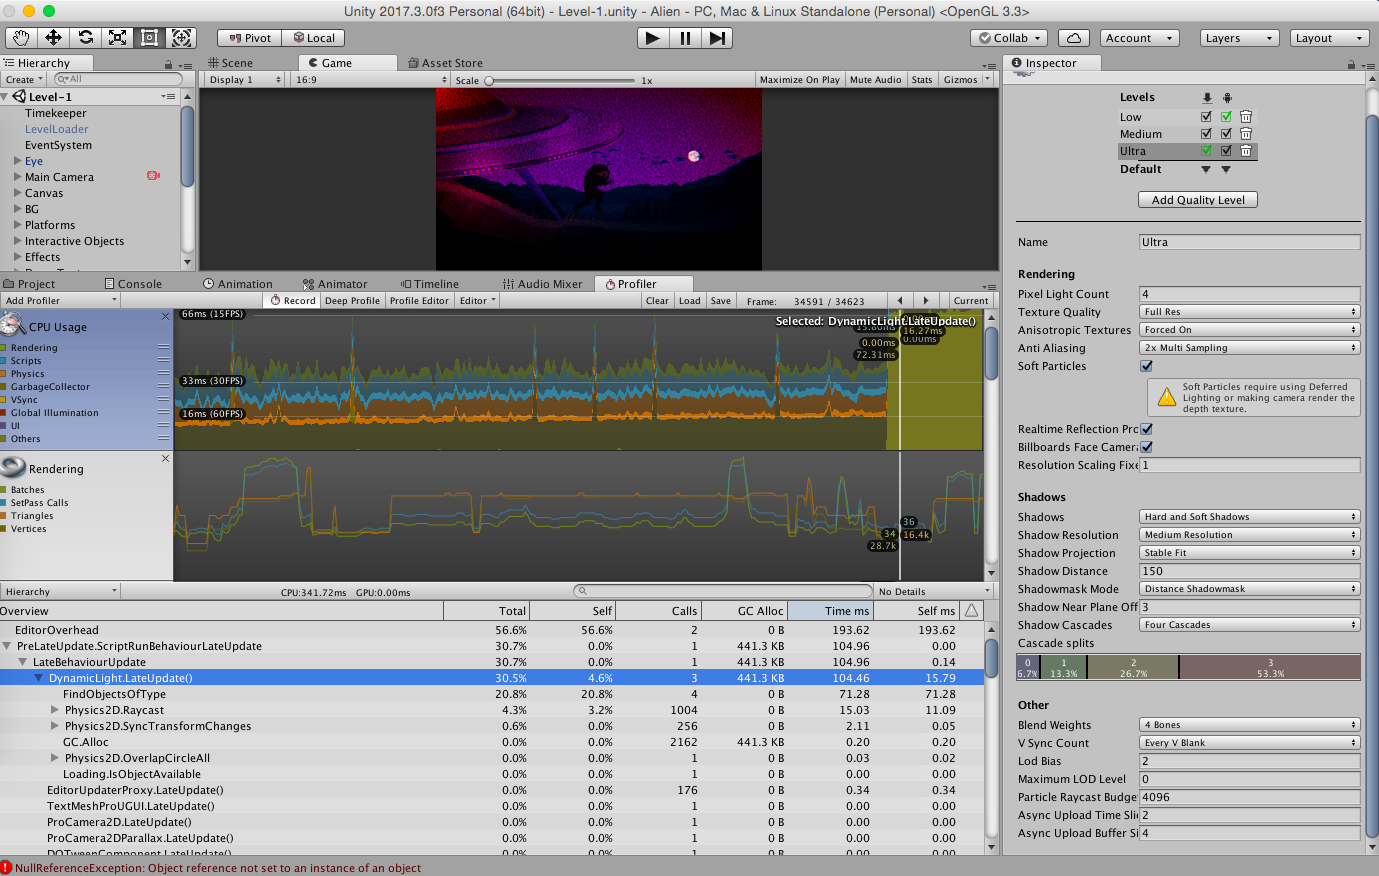Close the CPU Usage profiler module
Screen dimensions: 1379x876
pos(166,316)
